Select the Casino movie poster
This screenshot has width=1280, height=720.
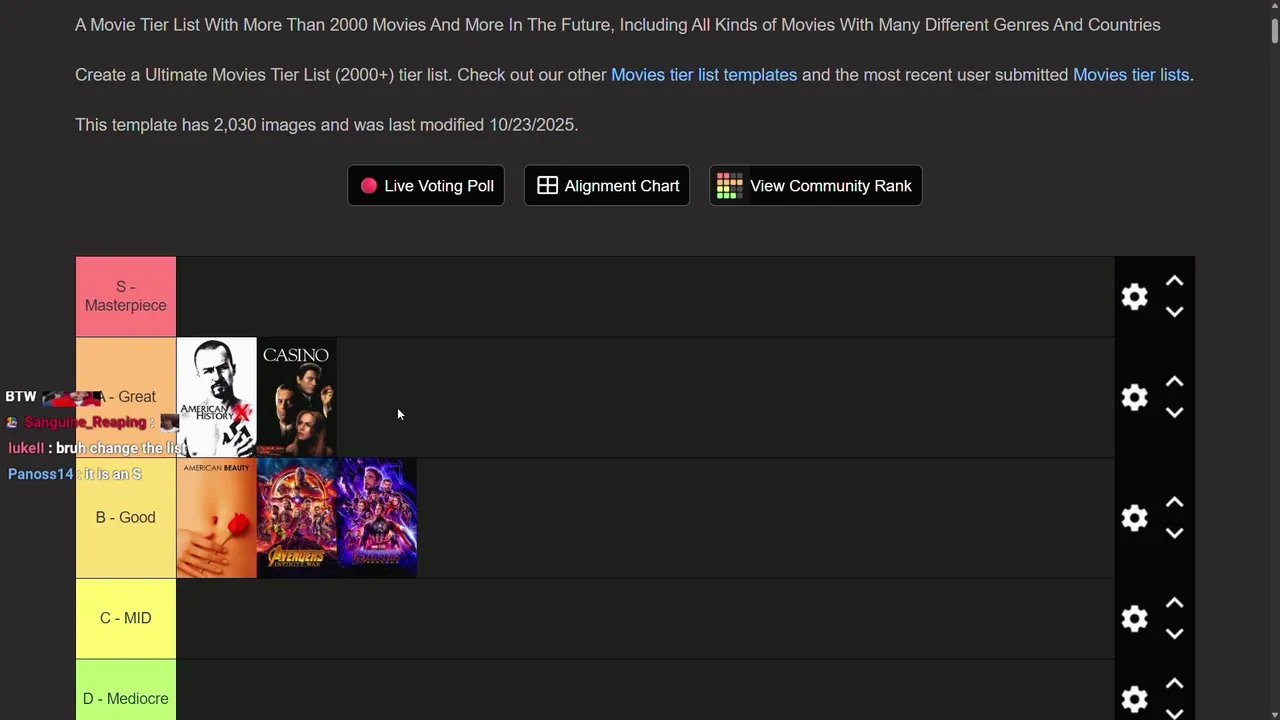[x=296, y=398]
